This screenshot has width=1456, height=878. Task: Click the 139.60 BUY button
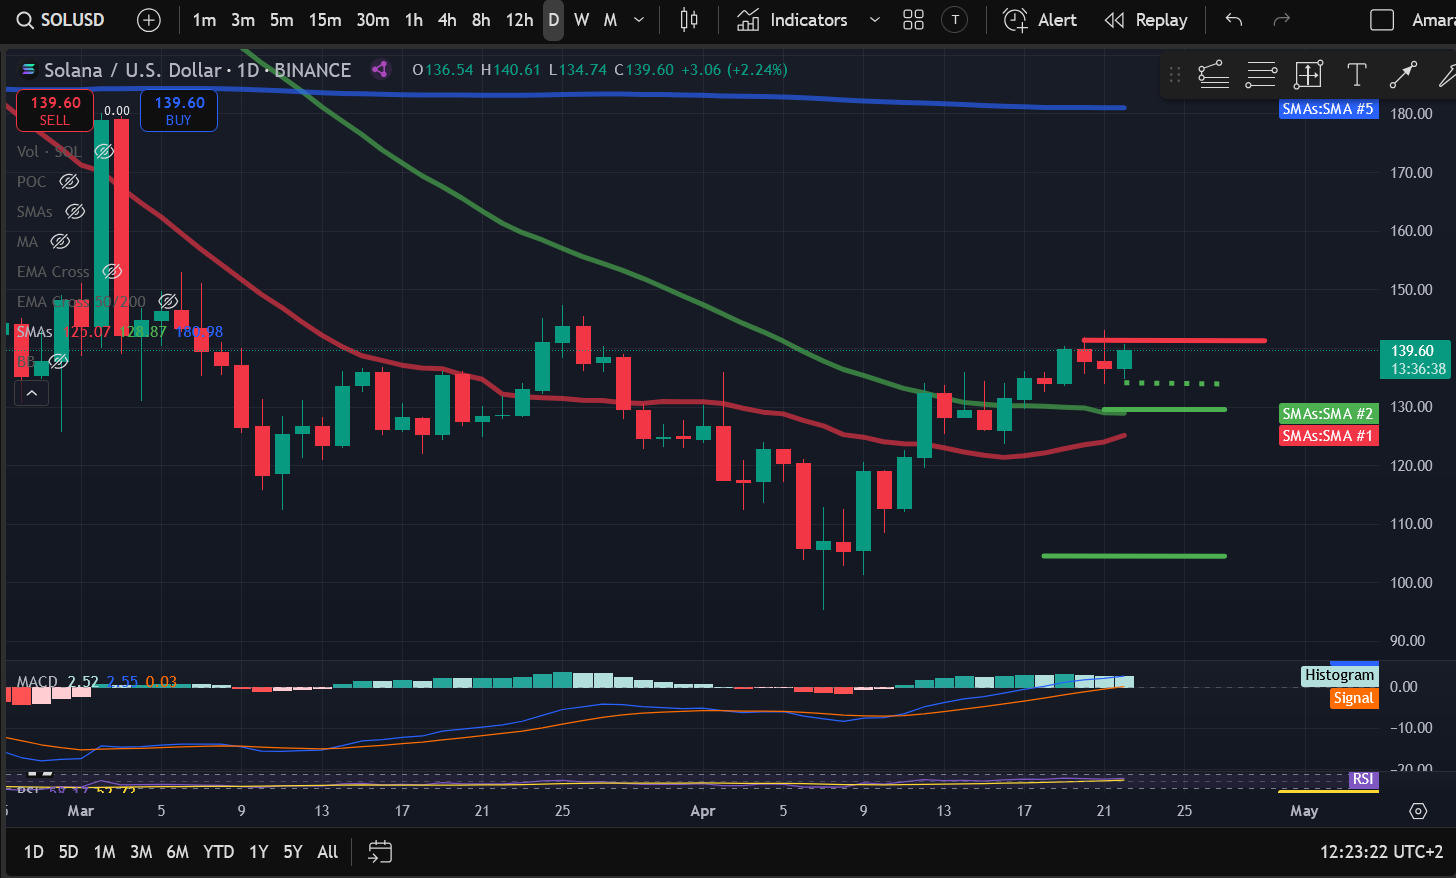(179, 110)
